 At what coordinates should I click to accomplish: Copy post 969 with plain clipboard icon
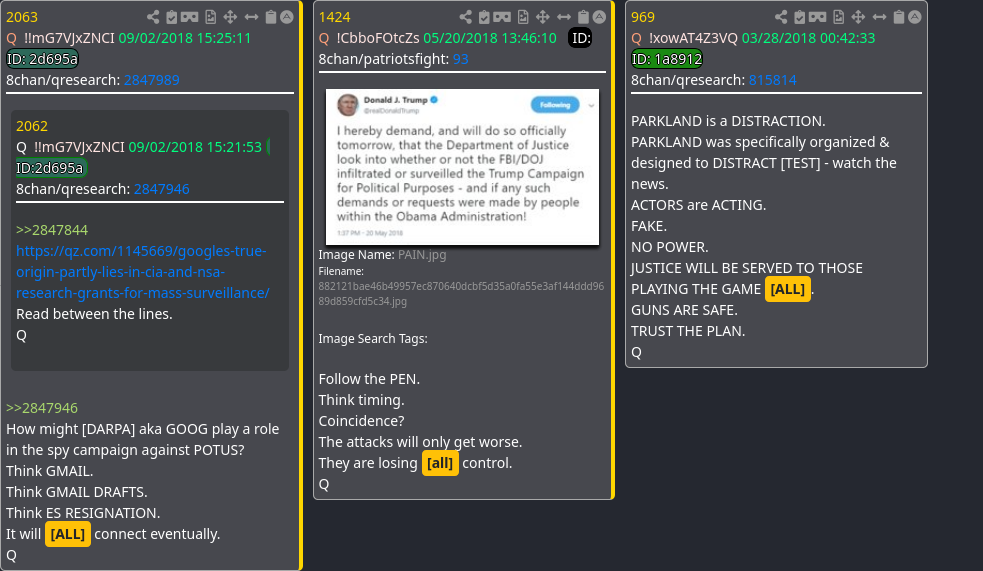click(899, 17)
